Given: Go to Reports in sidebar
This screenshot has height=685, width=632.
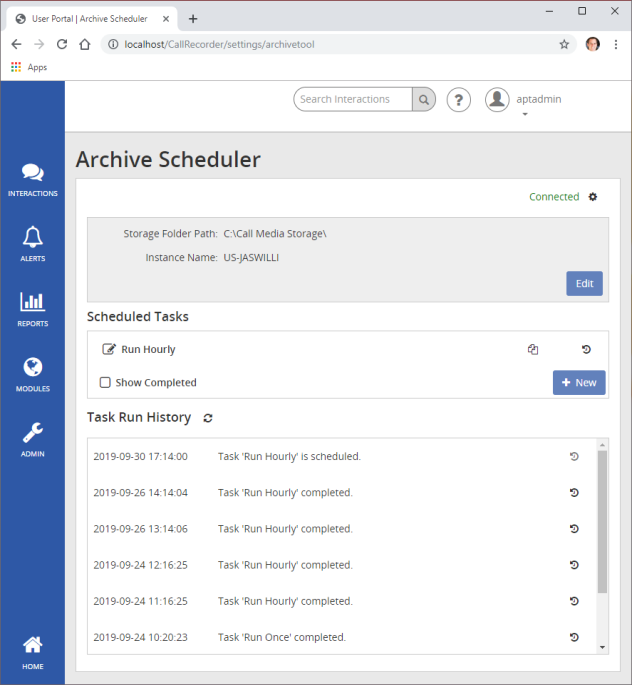Looking at the screenshot, I should (x=32, y=308).
